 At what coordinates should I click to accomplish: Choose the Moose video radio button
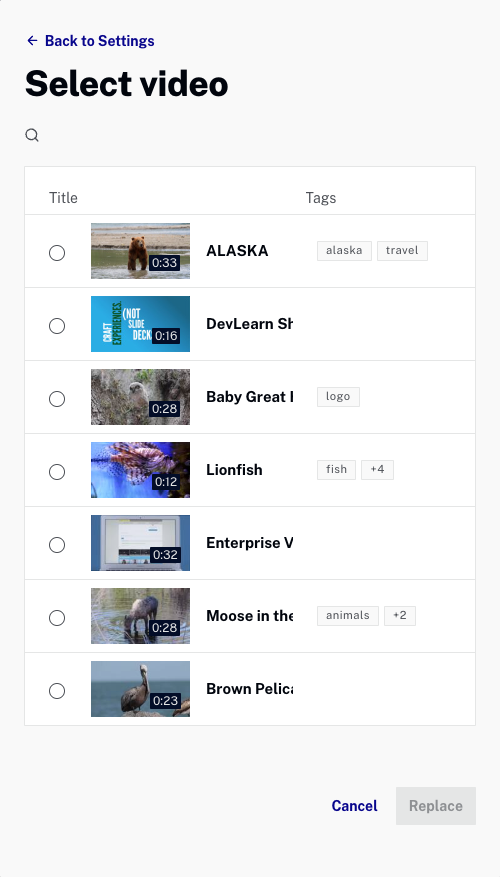coord(57,618)
